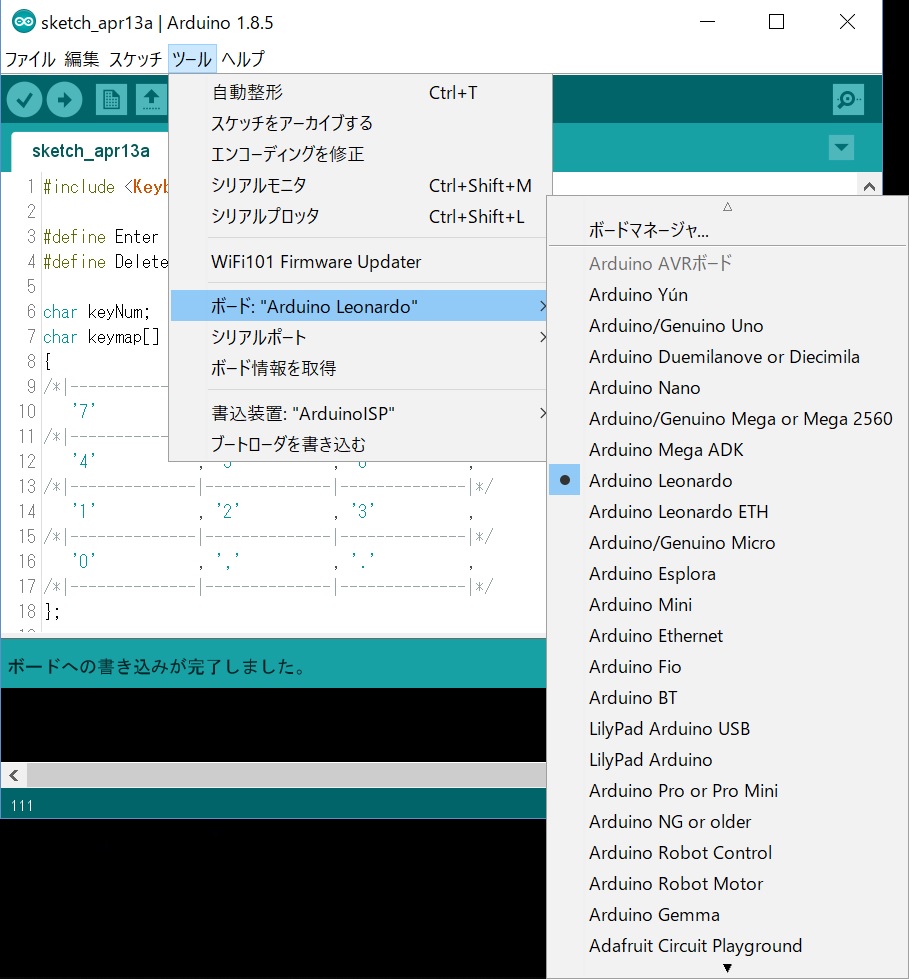Image resolution: width=909 pixels, height=979 pixels.
Task: Open the Serial Monitor magnifier icon
Action: click(848, 99)
